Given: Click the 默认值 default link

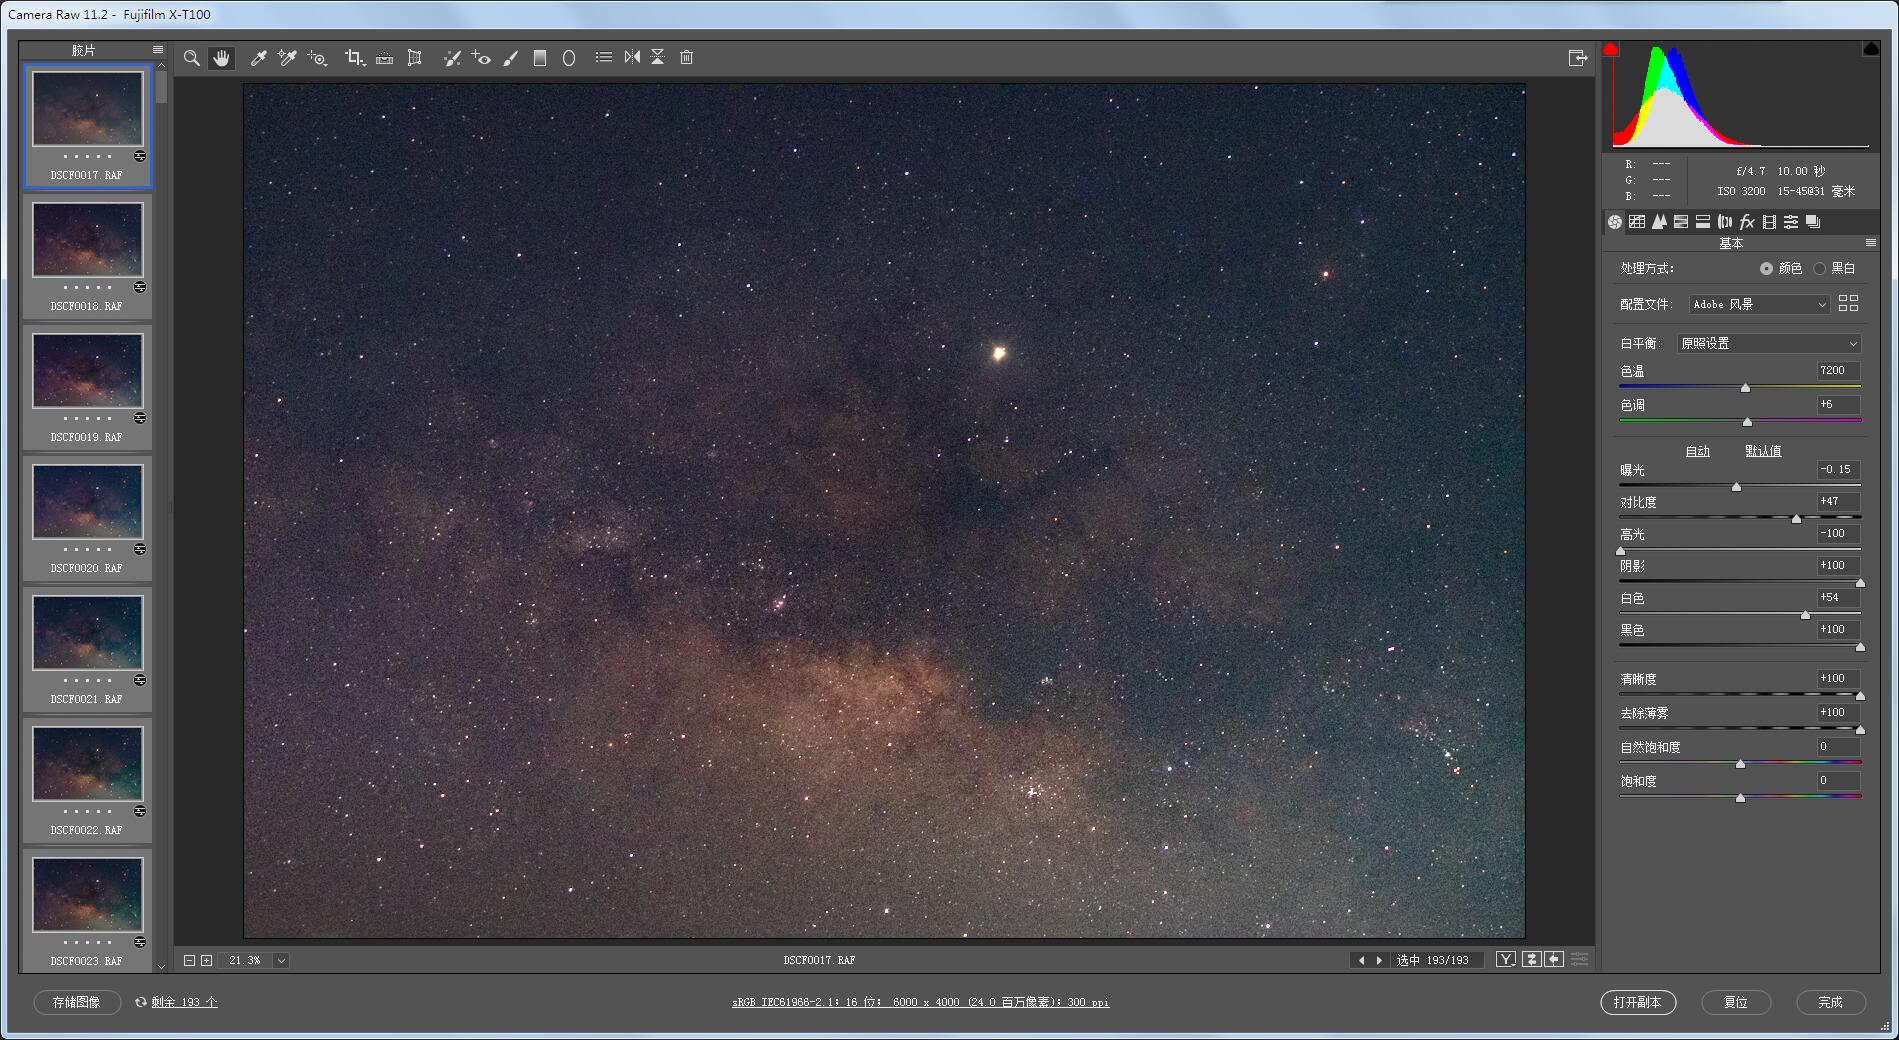Looking at the screenshot, I should 1763,451.
